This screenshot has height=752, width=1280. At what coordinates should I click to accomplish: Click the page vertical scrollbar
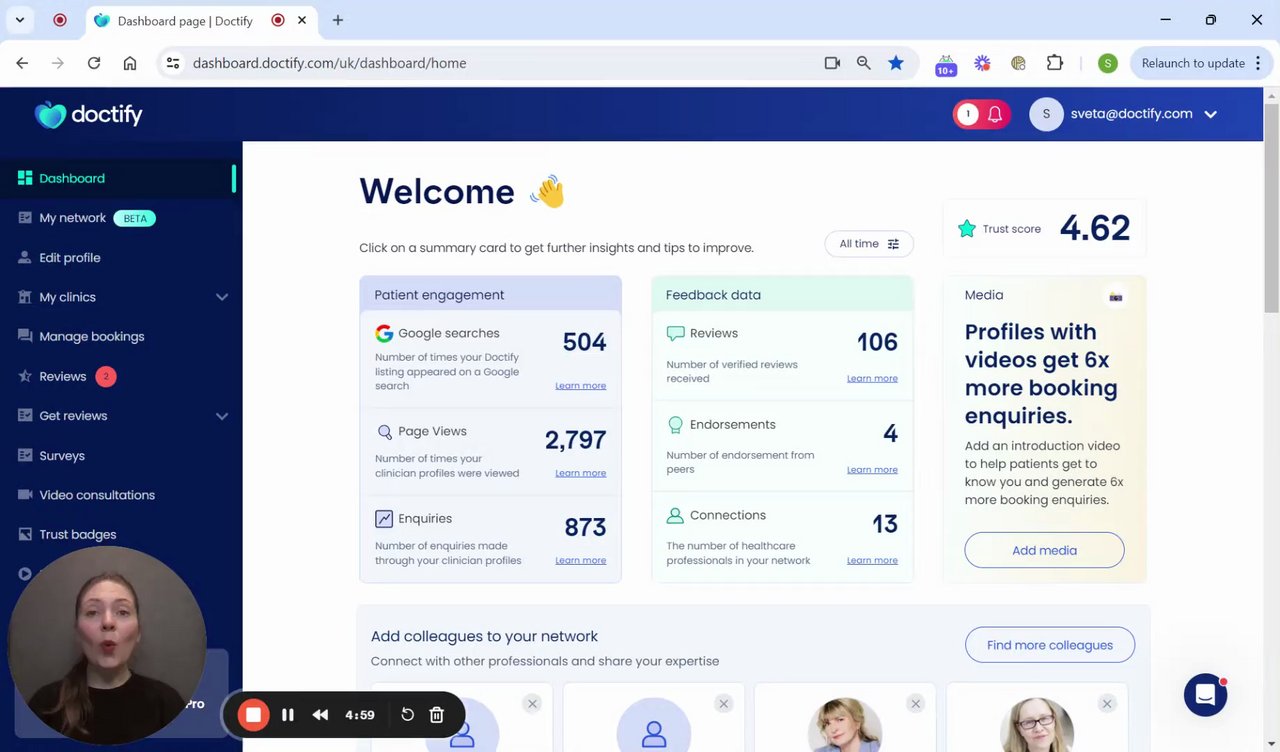tap(1272, 209)
